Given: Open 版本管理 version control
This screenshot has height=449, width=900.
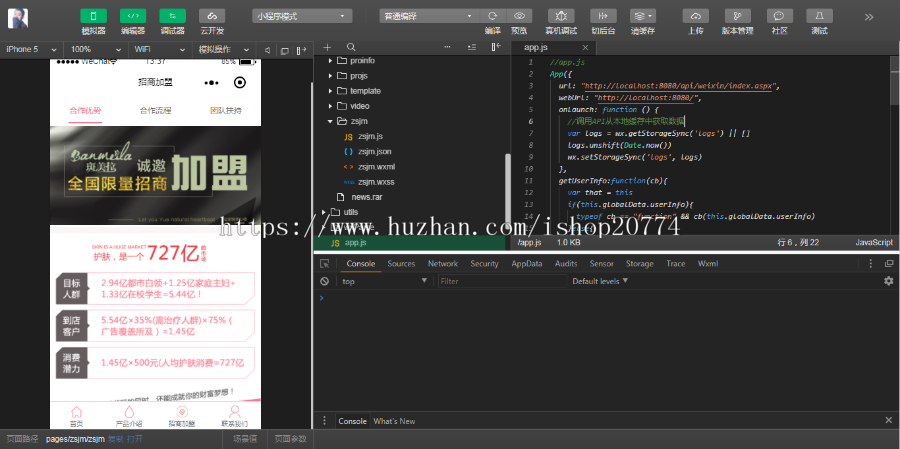Looking at the screenshot, I should point(737,16).
